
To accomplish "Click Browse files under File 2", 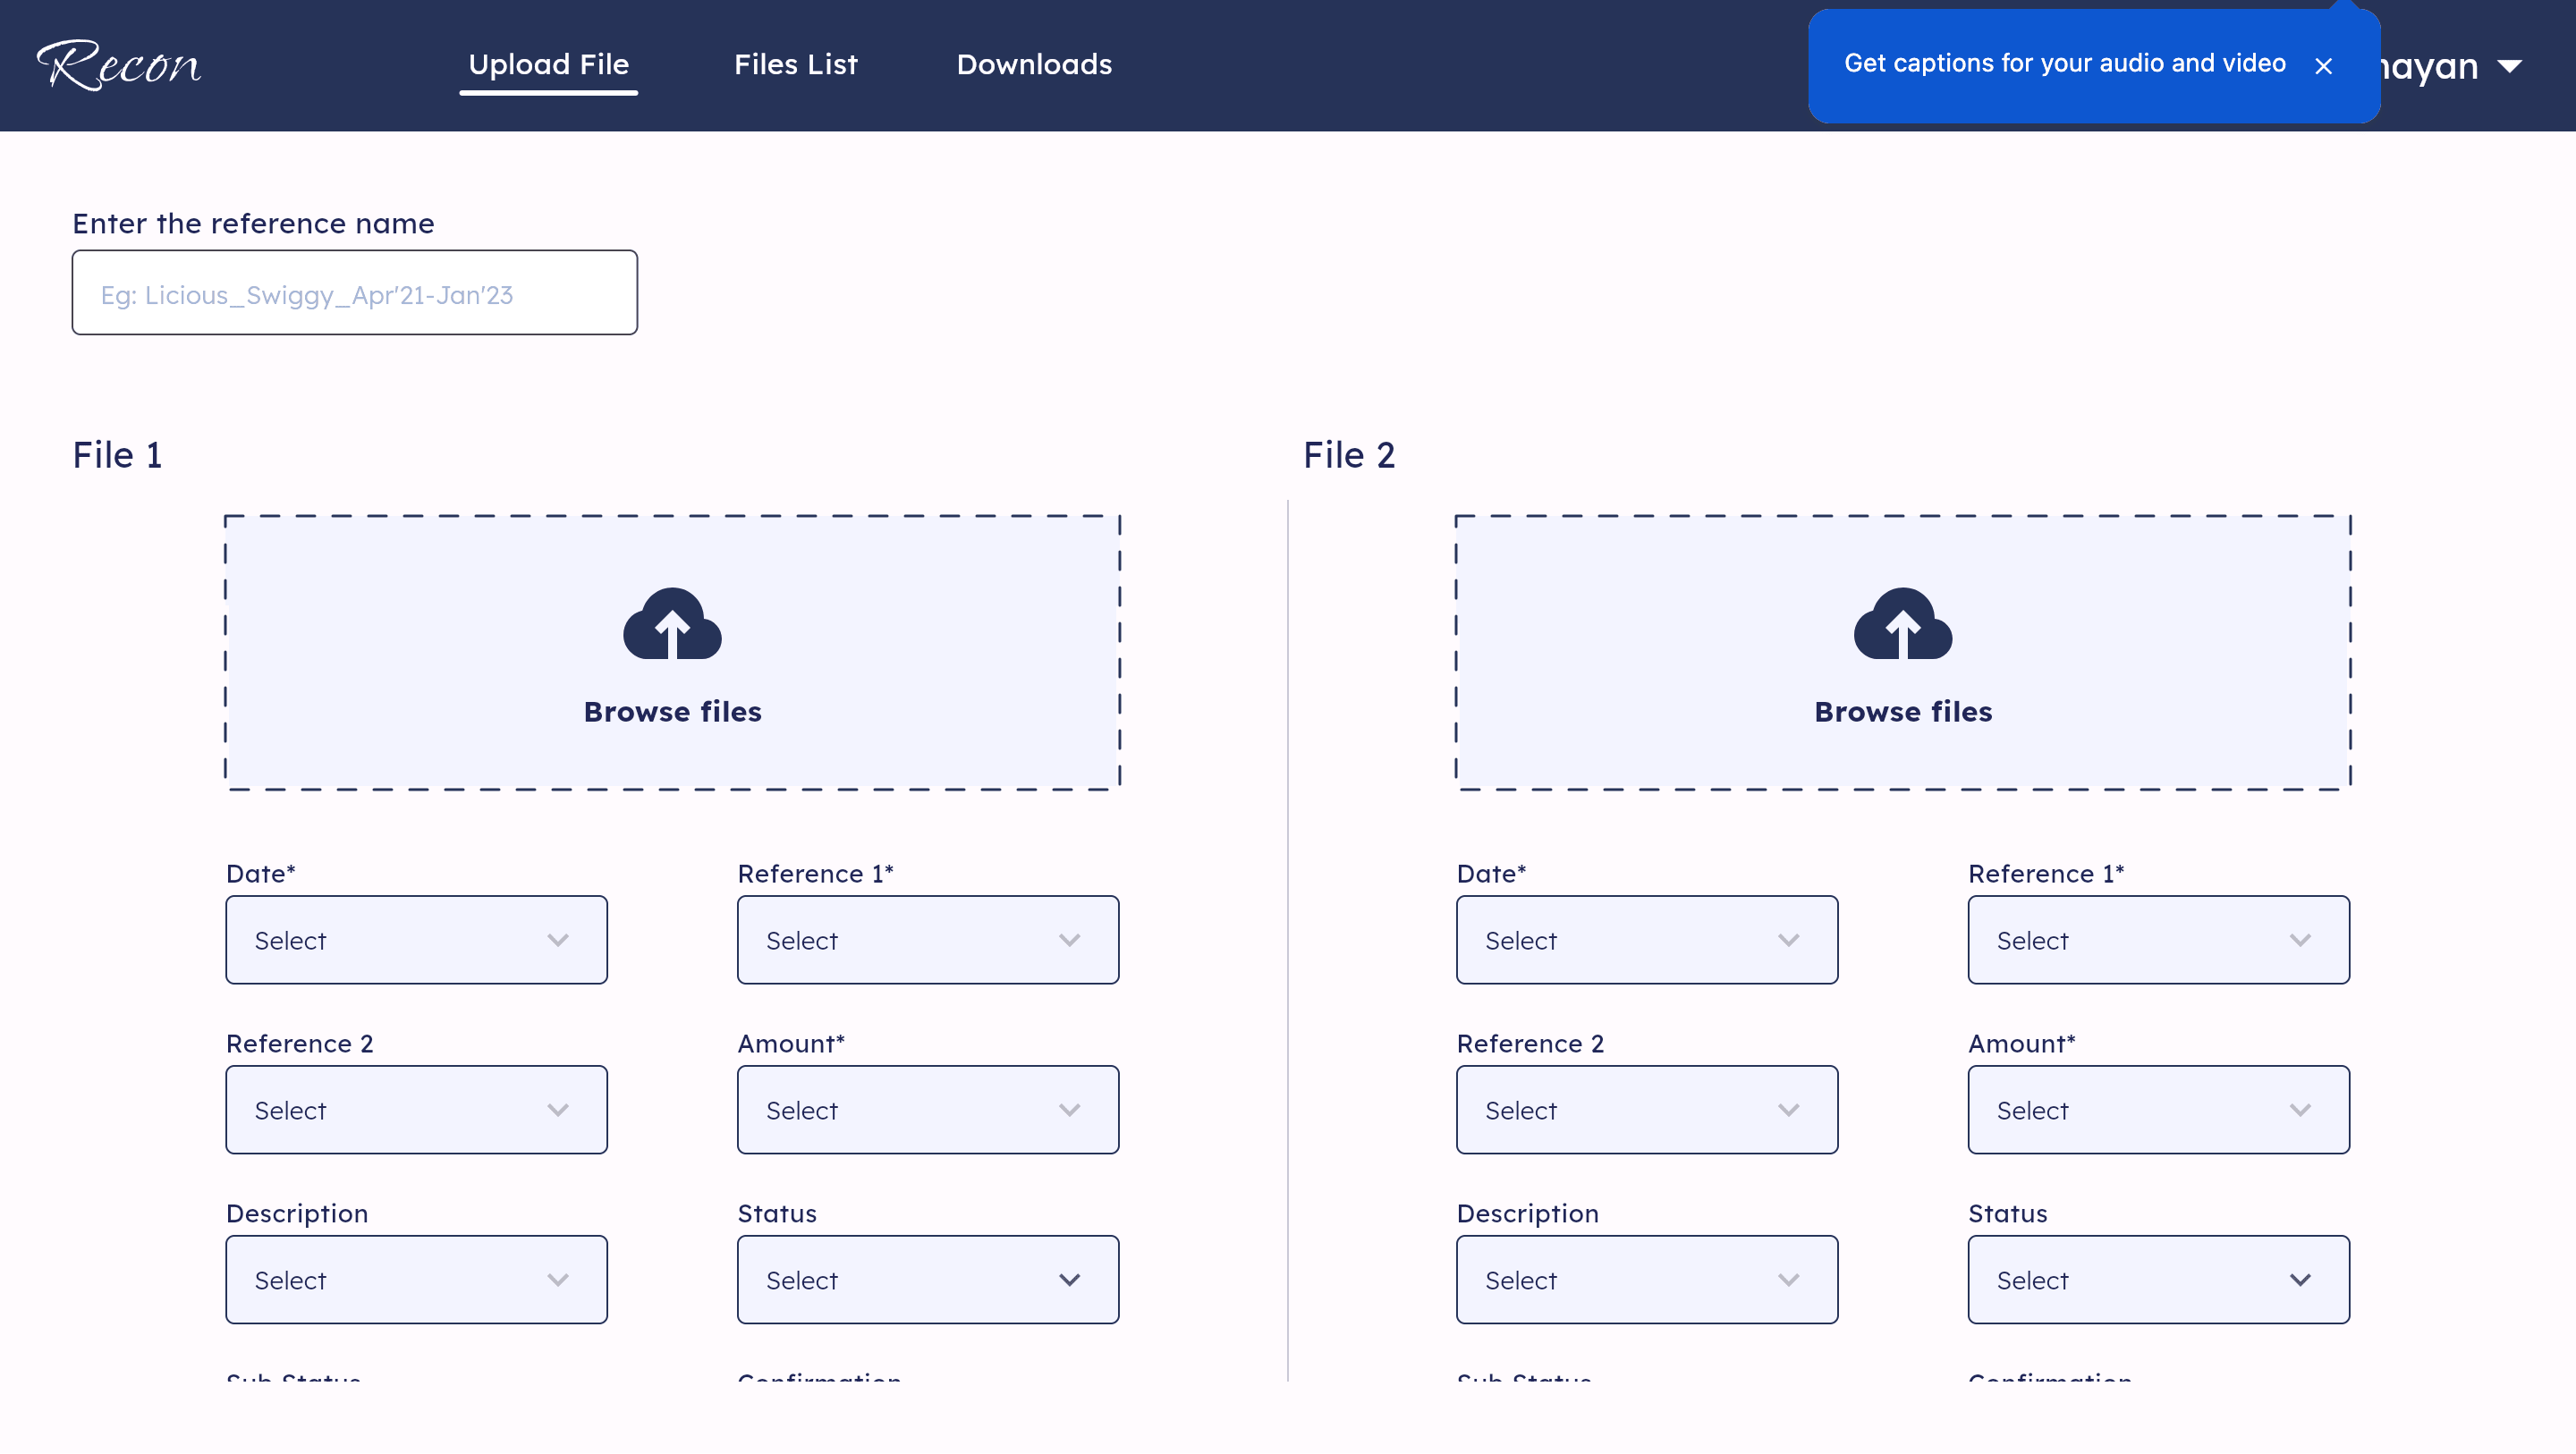I will point(1902,712).
